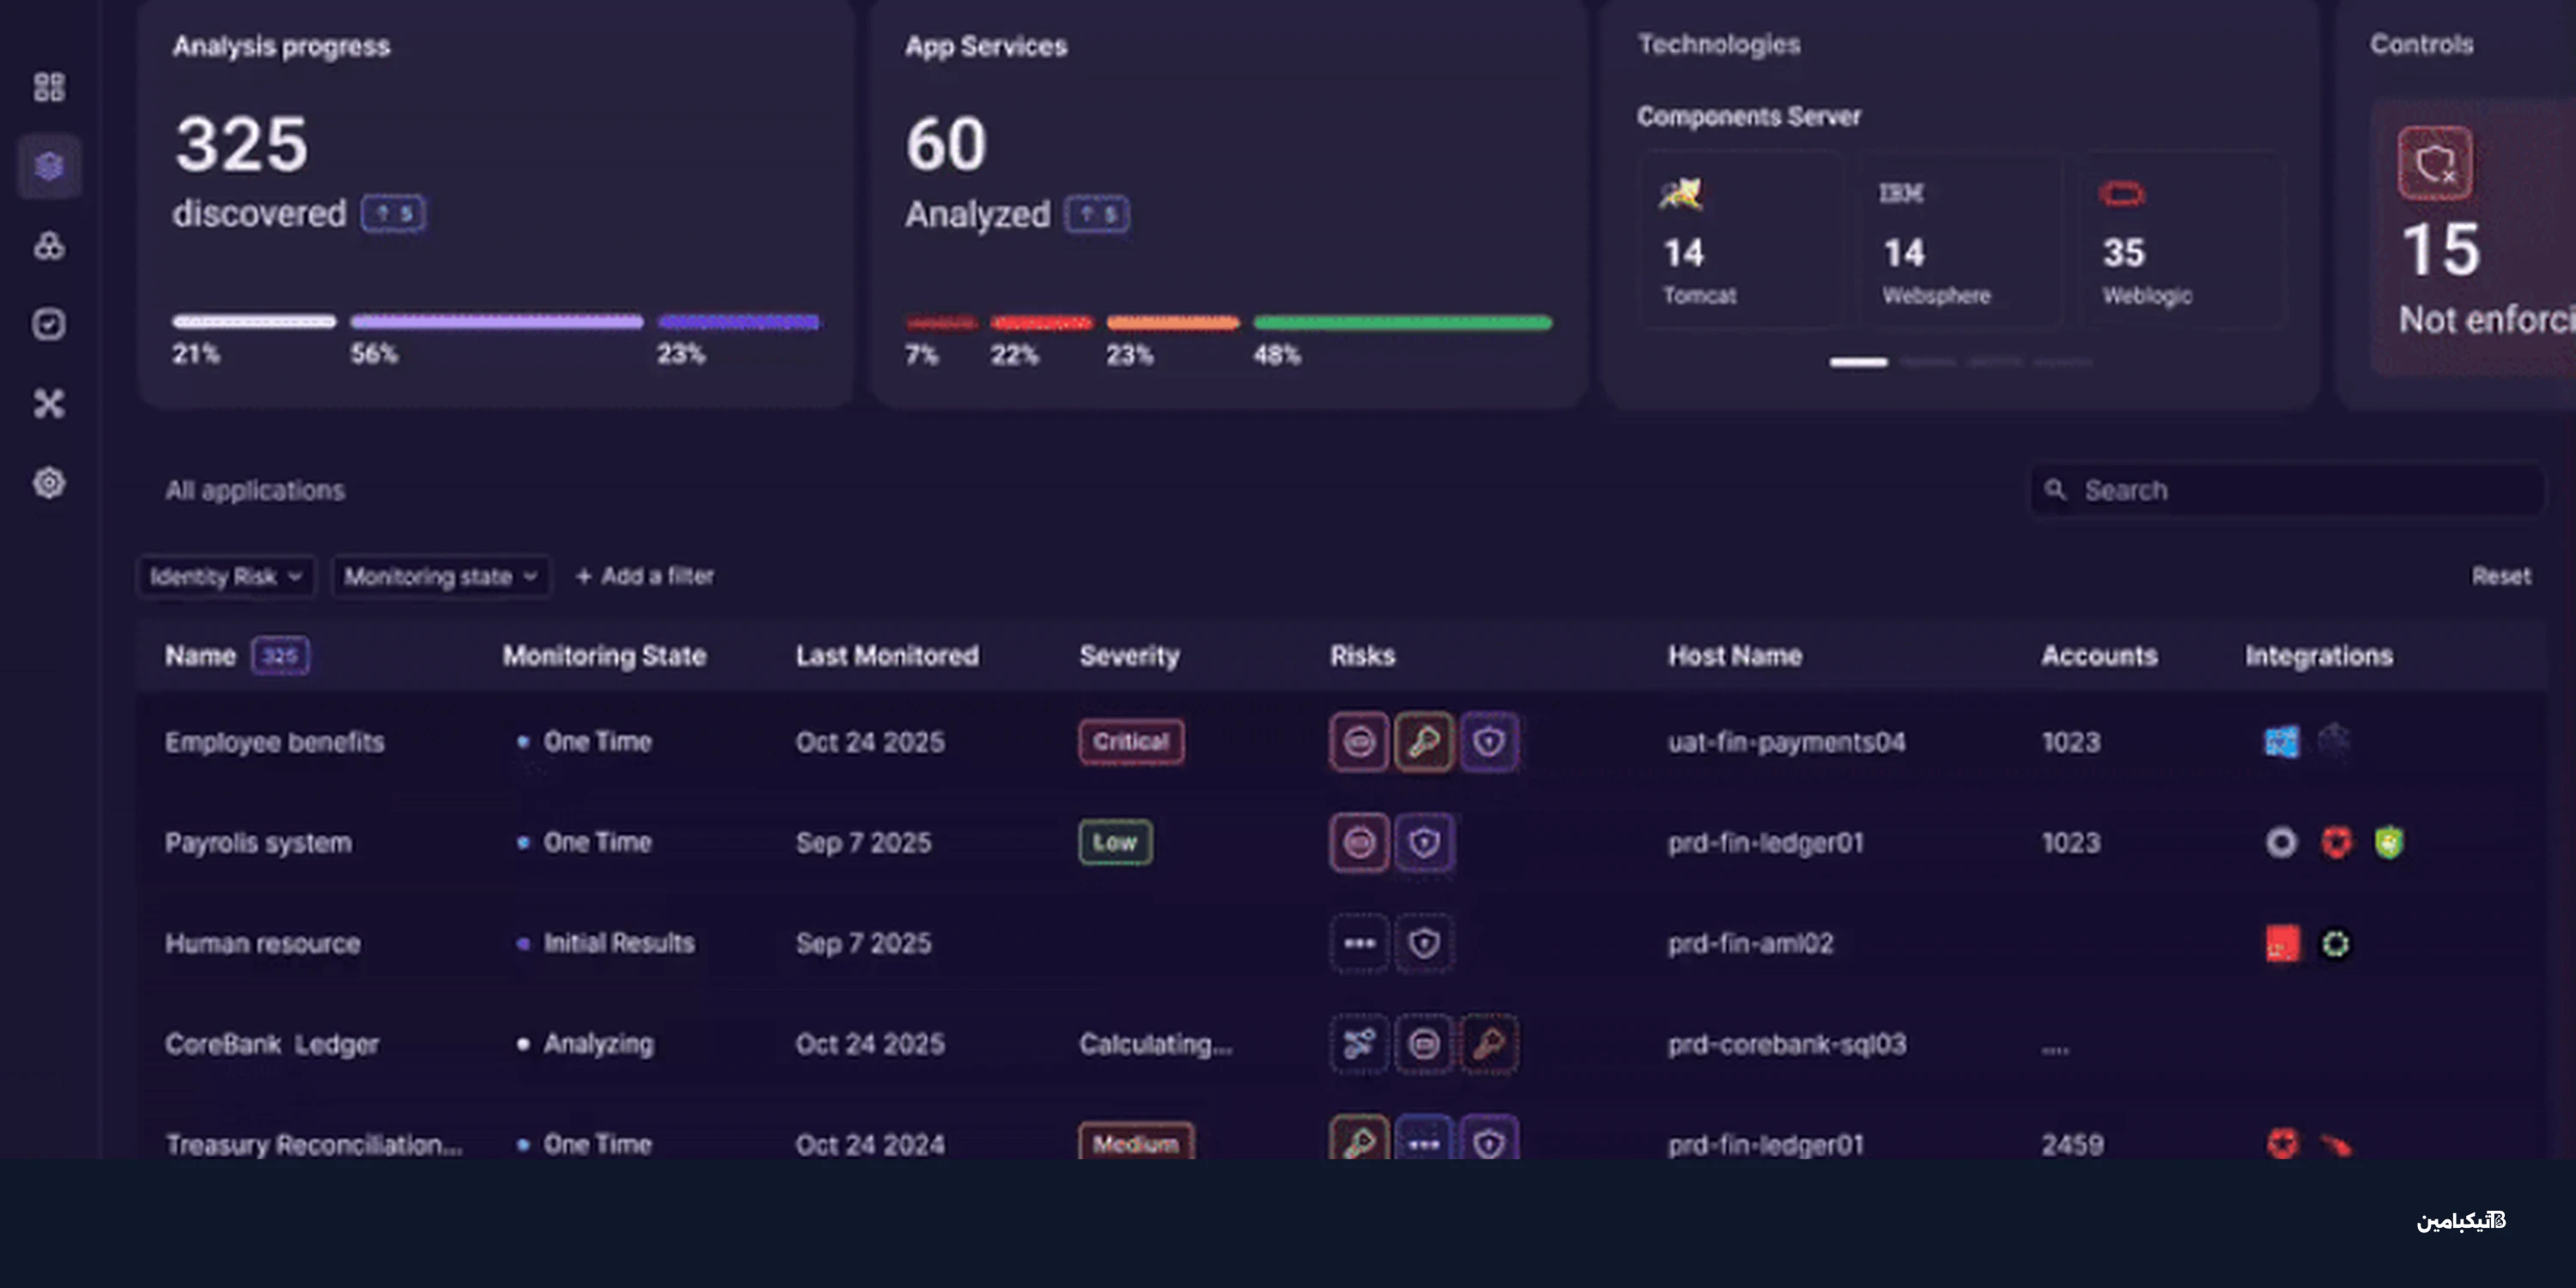The width and height of the screenshot is (2576, 1288).
Task: Click the green 48% App Services progress bar
Action: (x=1402, y=323)
